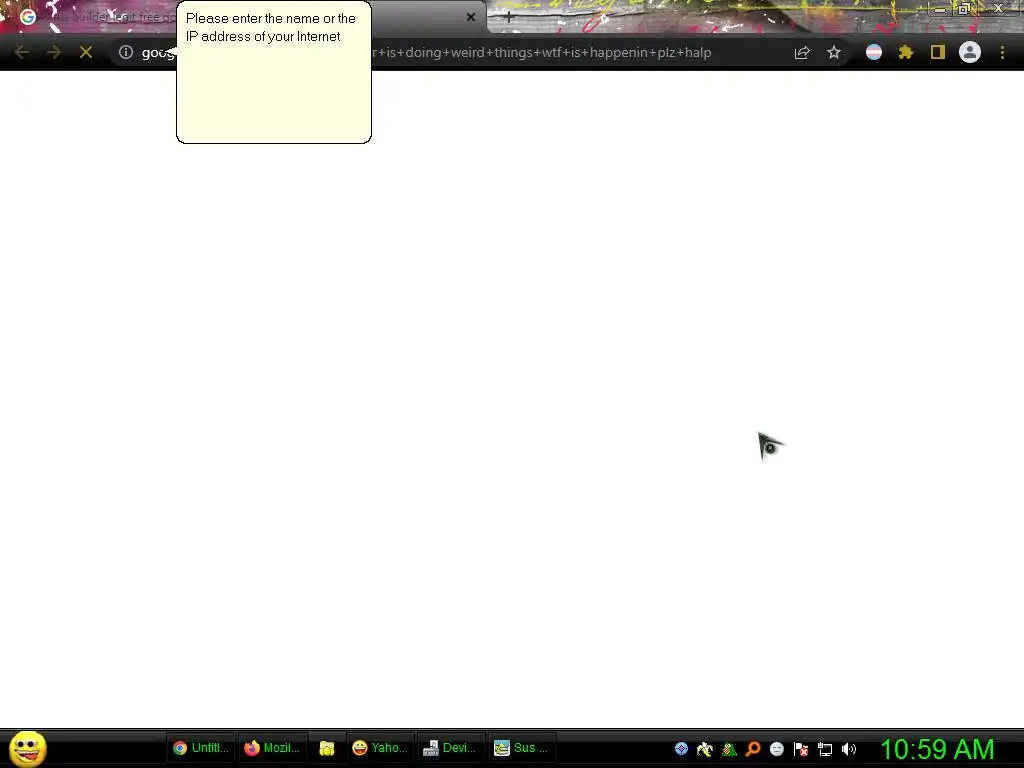
Task: Click the blue diamond tray icon
Action: click(681, 749)
